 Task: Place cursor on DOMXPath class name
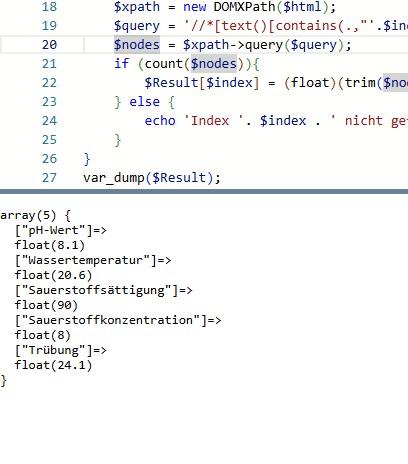pyautogui.click(x=244, y=7)
